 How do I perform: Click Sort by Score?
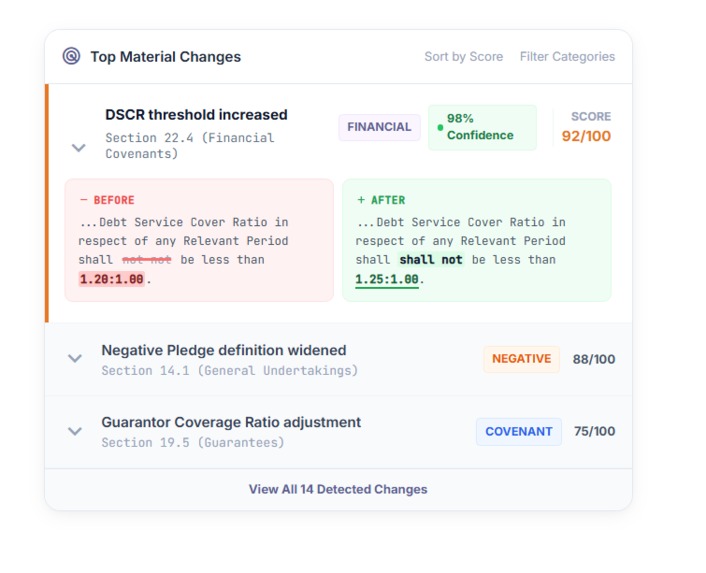[x=463, y=57]
